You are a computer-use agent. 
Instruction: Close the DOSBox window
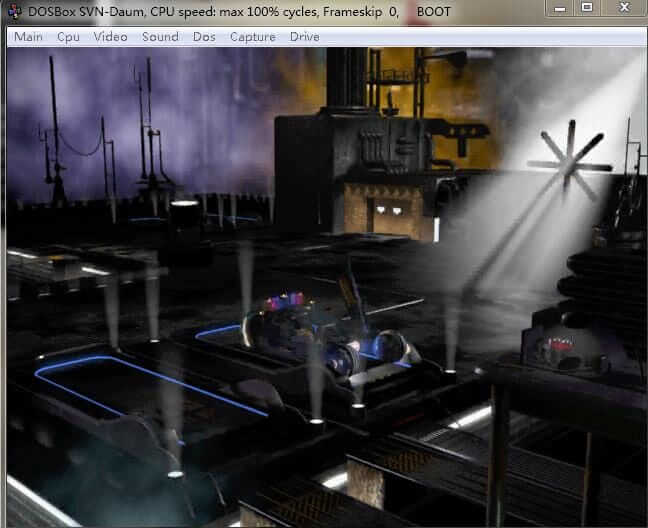[x=622, y=8]
